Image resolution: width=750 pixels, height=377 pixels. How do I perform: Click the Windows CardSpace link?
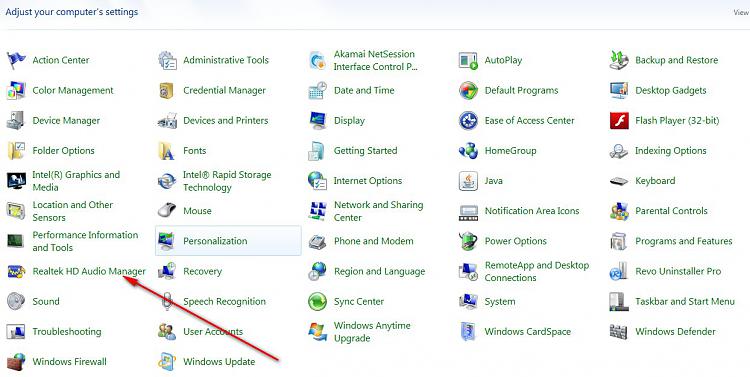[x=528, y=332]
